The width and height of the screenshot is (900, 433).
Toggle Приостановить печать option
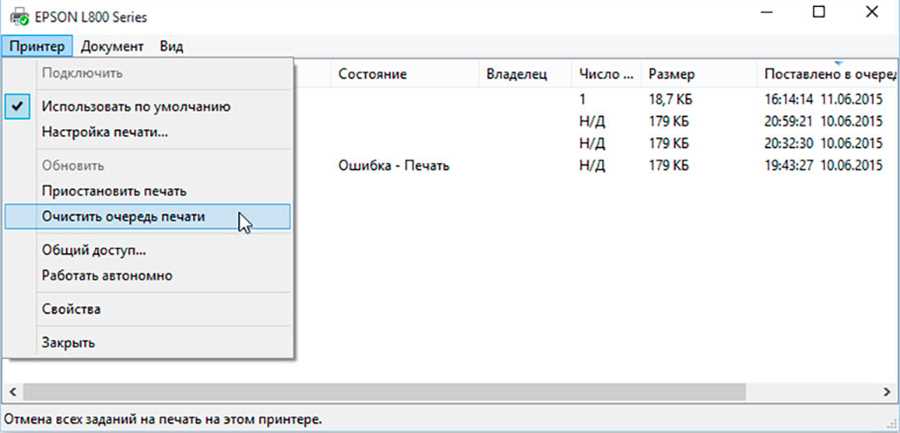pos(113,190)
